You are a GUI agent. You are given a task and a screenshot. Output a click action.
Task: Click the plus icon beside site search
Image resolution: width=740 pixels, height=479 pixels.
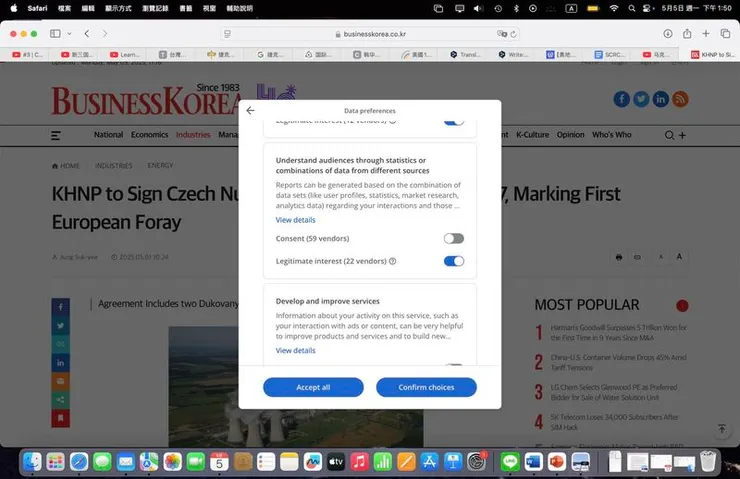(682, 135)
